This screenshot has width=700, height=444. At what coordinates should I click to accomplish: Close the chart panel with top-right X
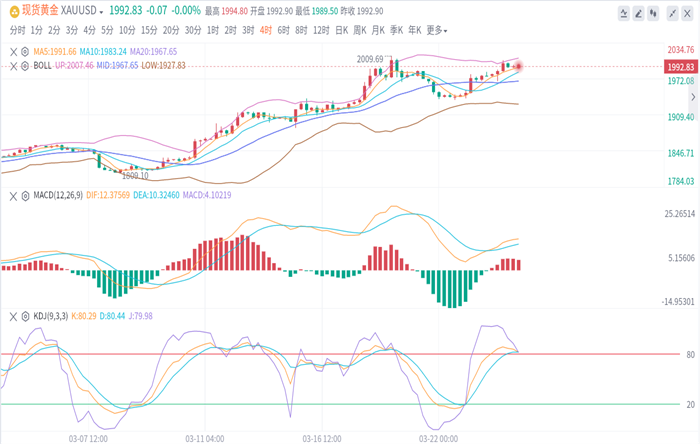[685, 13]
